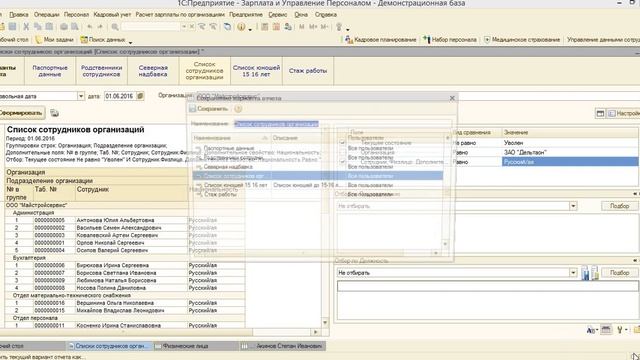
Task: Click the date field 01.06.2016
Action: pos(120,96)
